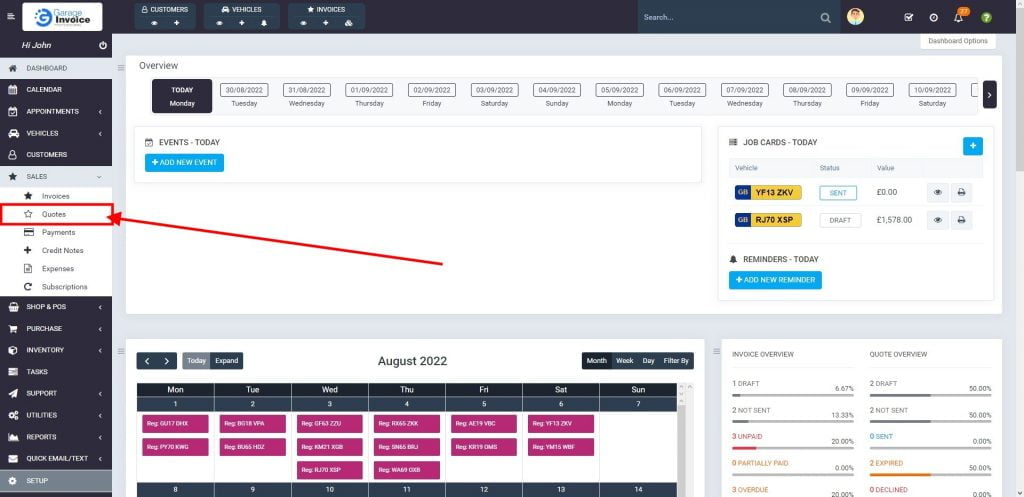Open the checklist tasks icon in the top bar
The image size is (1024, 497).
[x=908, y=17]
